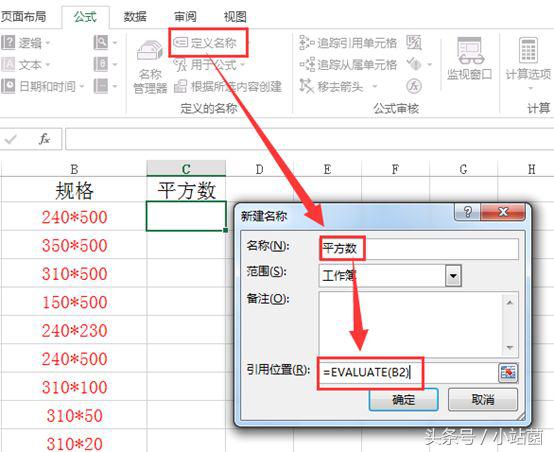
Task: Select column B header
Action: coord(74,169)
